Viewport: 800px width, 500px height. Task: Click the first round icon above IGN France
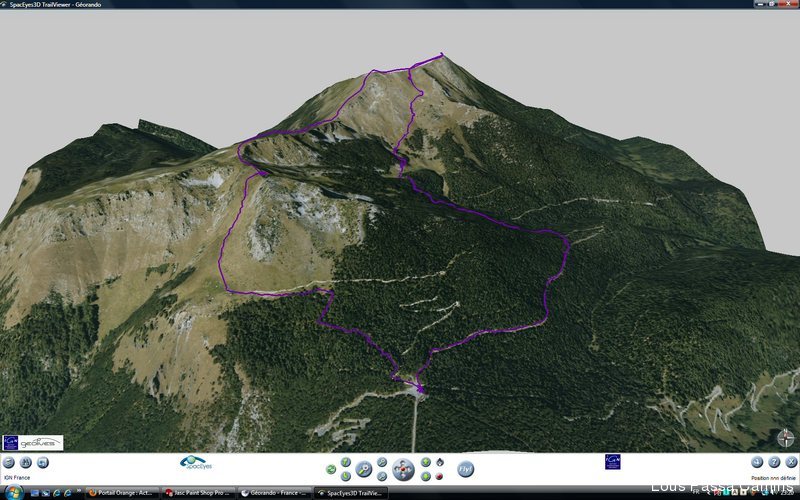(x=9, y=463)
